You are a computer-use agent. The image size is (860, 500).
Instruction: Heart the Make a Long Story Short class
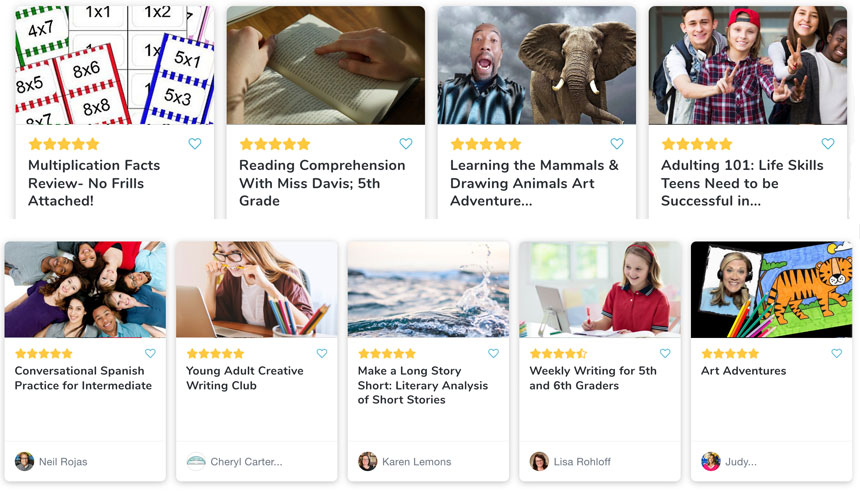pyautogui.click(x=493, y=353)
